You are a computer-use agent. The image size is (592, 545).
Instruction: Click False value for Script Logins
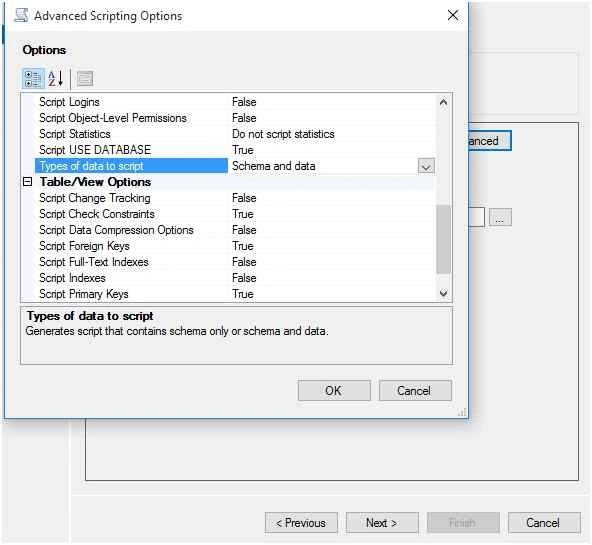[x=244, y=102]
